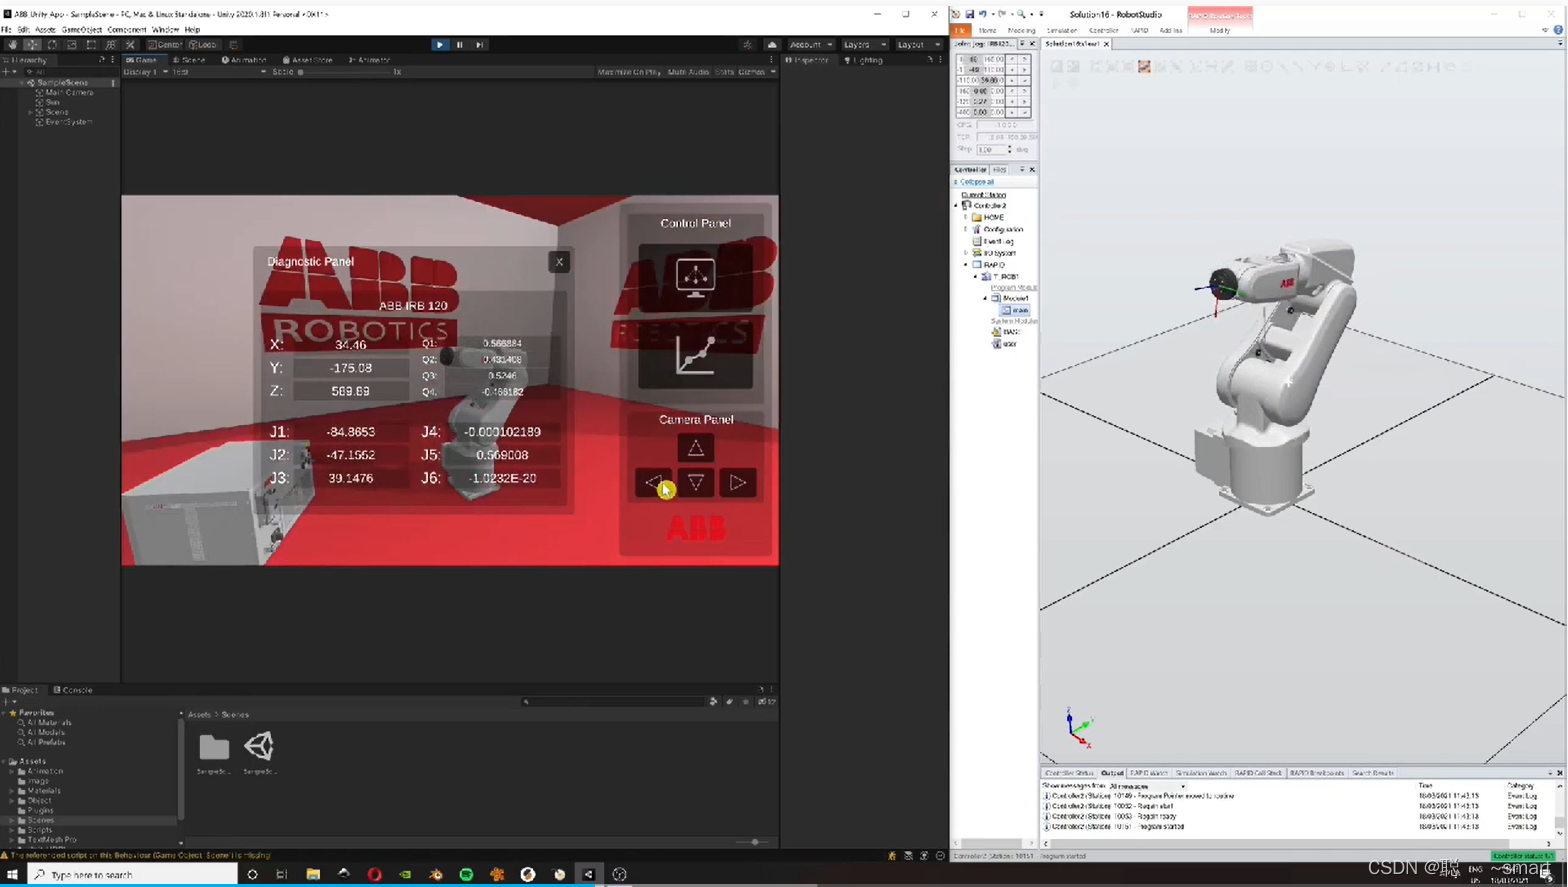
Task: Click the Step button in Unity
Action: click(x=480, y=45)
